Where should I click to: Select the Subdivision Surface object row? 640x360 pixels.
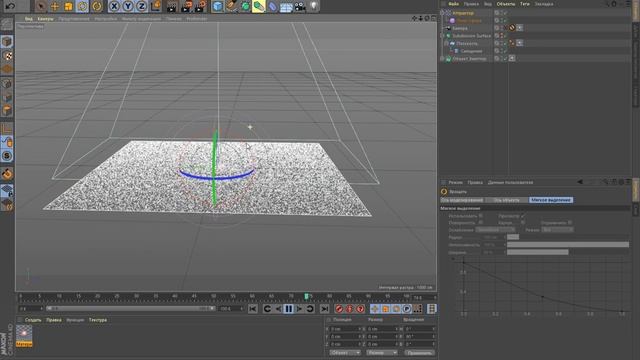point(471,36)
